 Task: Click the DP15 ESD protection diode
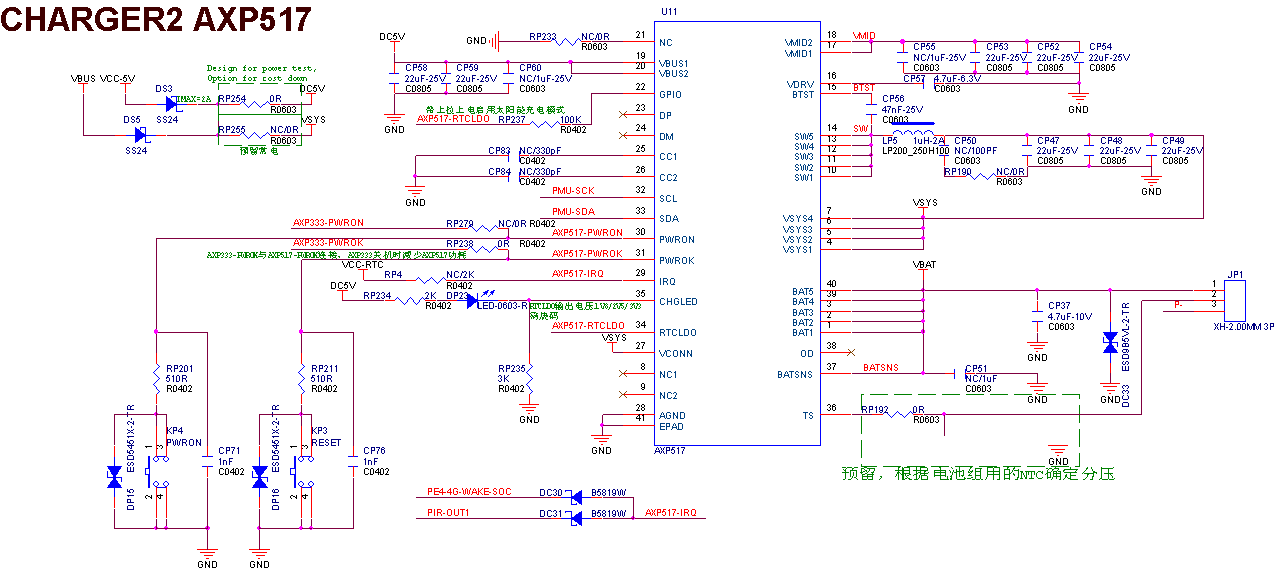pos(114,478)
